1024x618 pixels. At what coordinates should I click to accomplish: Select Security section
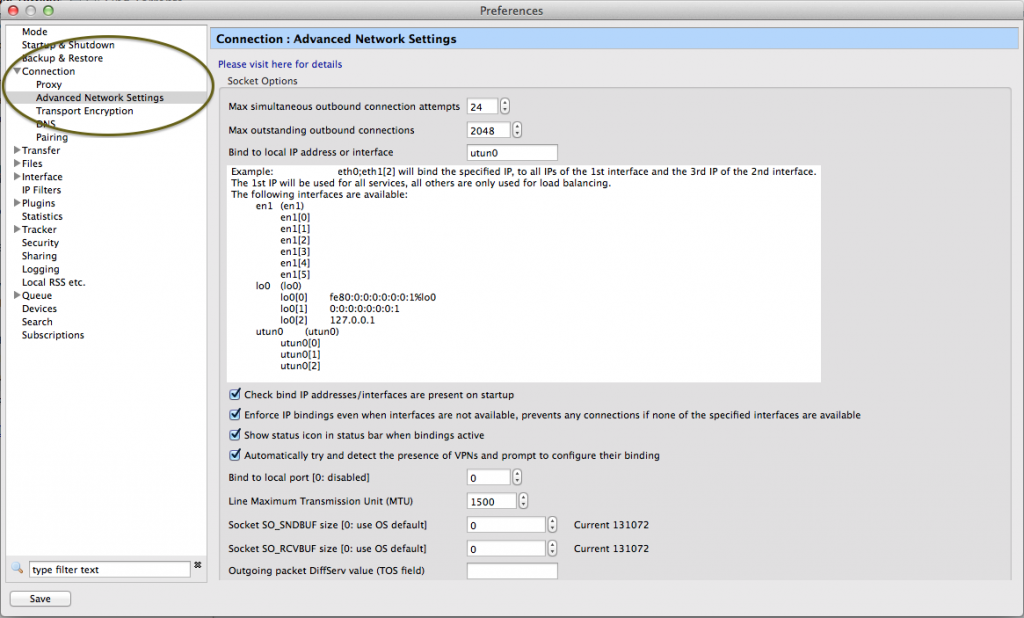point(40,242)
